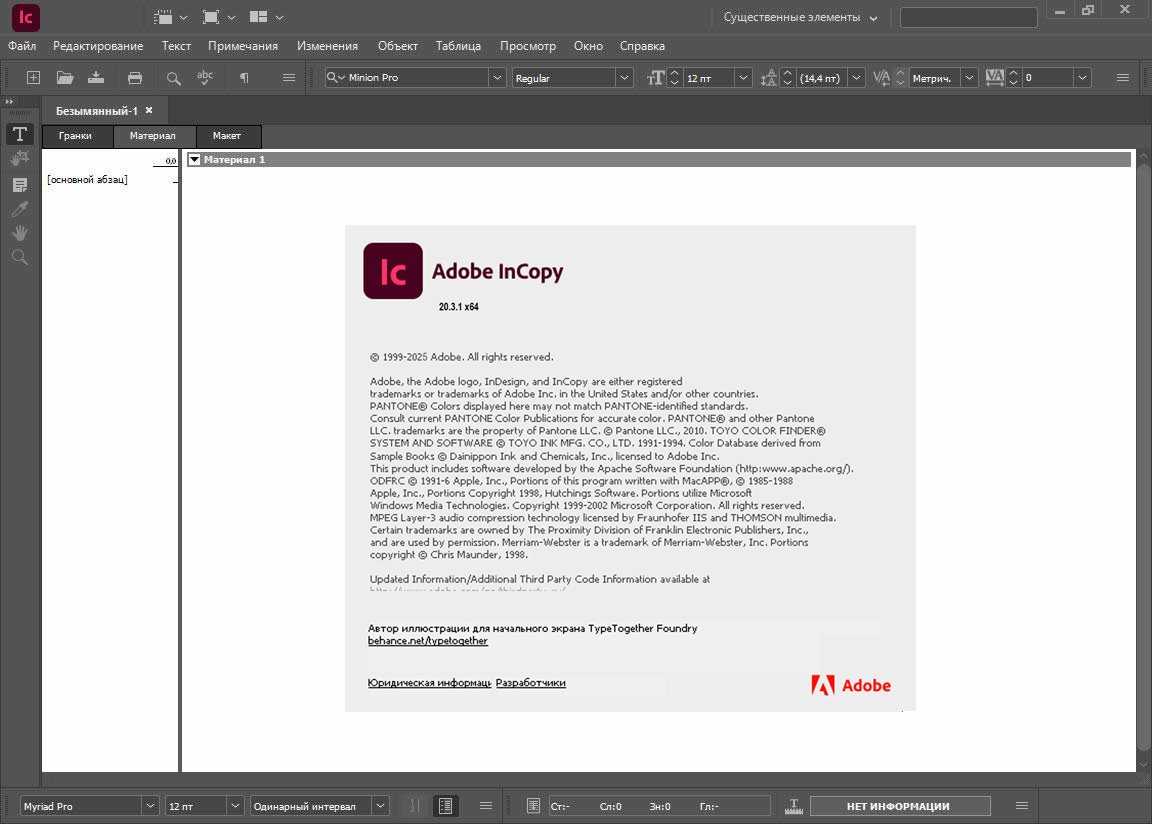Select the Note tool
The width and height of the screenshot is (1152, 824).
tap(20, 185)
